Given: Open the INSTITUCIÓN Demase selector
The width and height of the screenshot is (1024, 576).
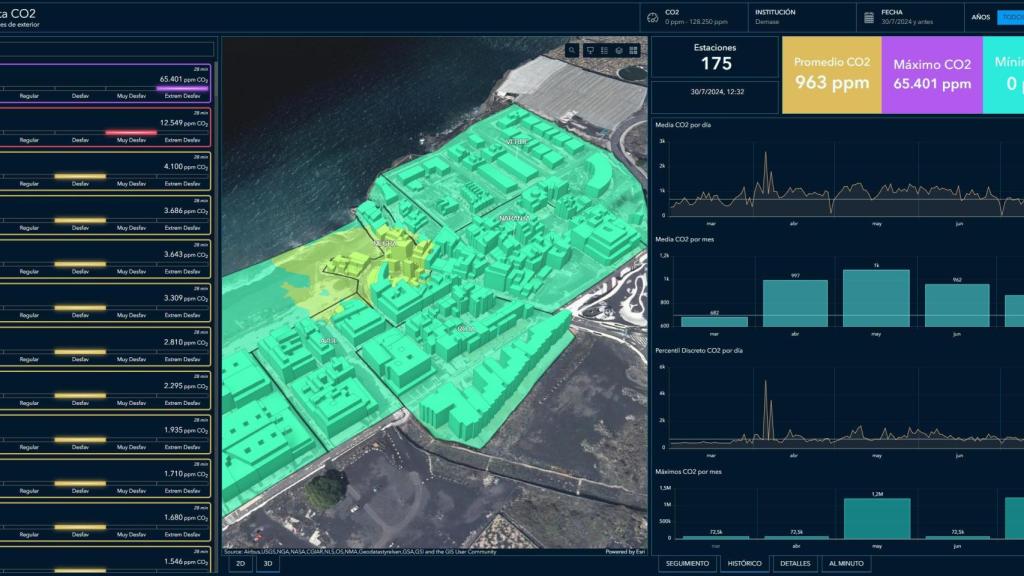Looking at the screenshot, I should pyautogui.click(x=790, y=15).
